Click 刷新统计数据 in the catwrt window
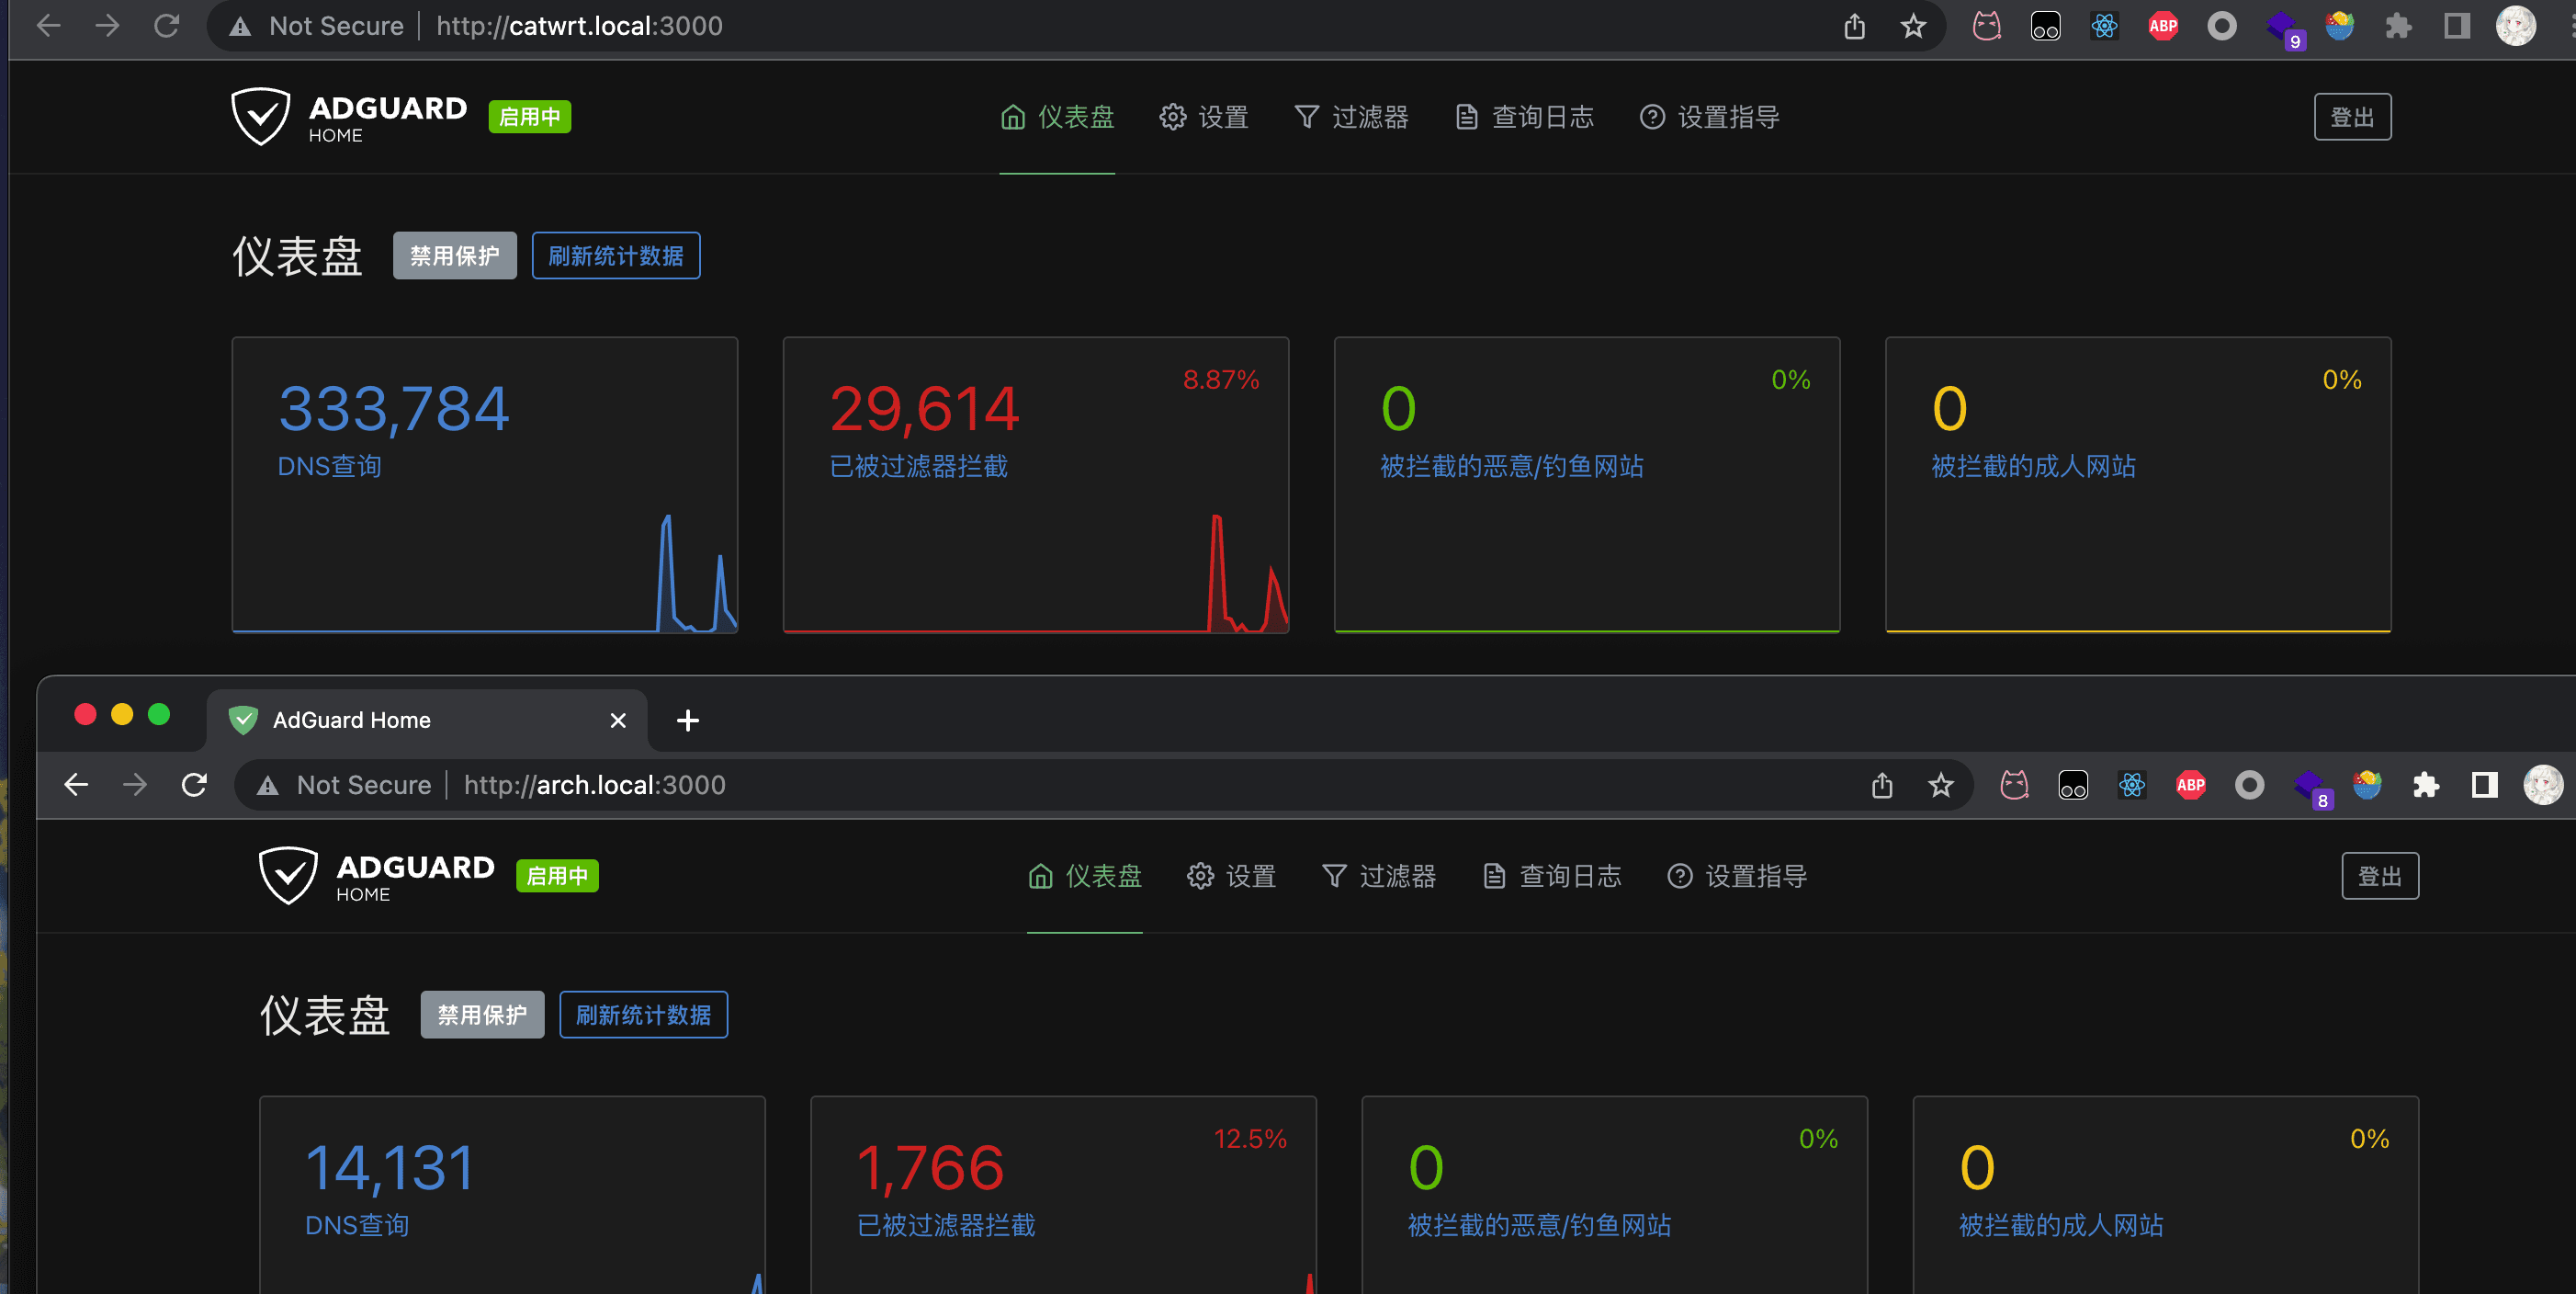 pyautogui.click(x=616, y=256)
